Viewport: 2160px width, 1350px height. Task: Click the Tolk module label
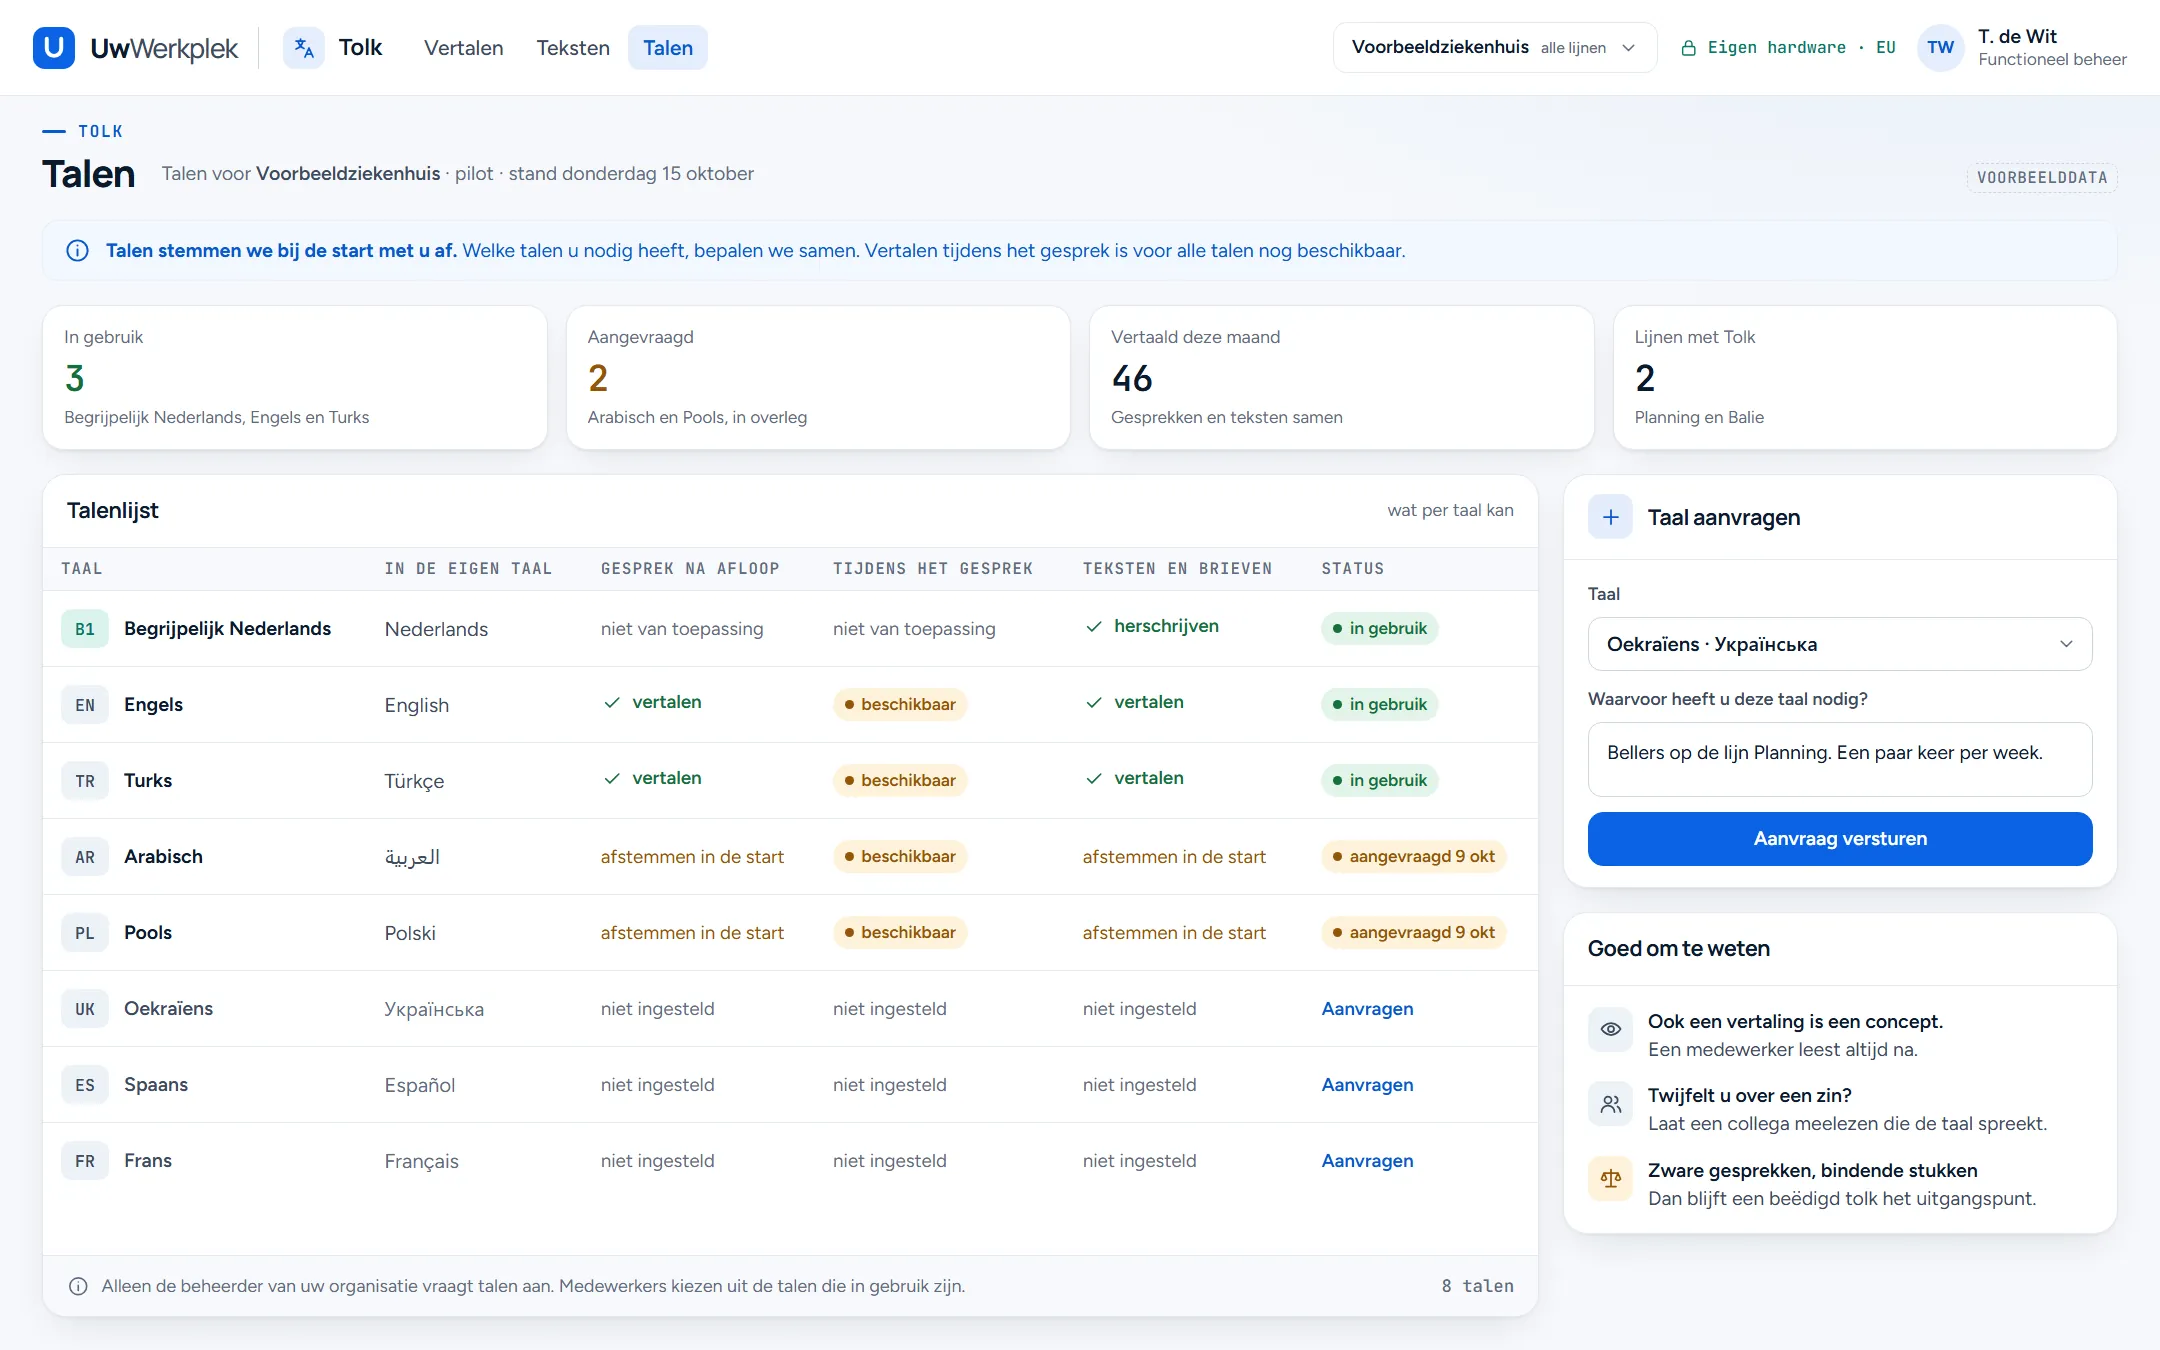[x=360, y=47]
